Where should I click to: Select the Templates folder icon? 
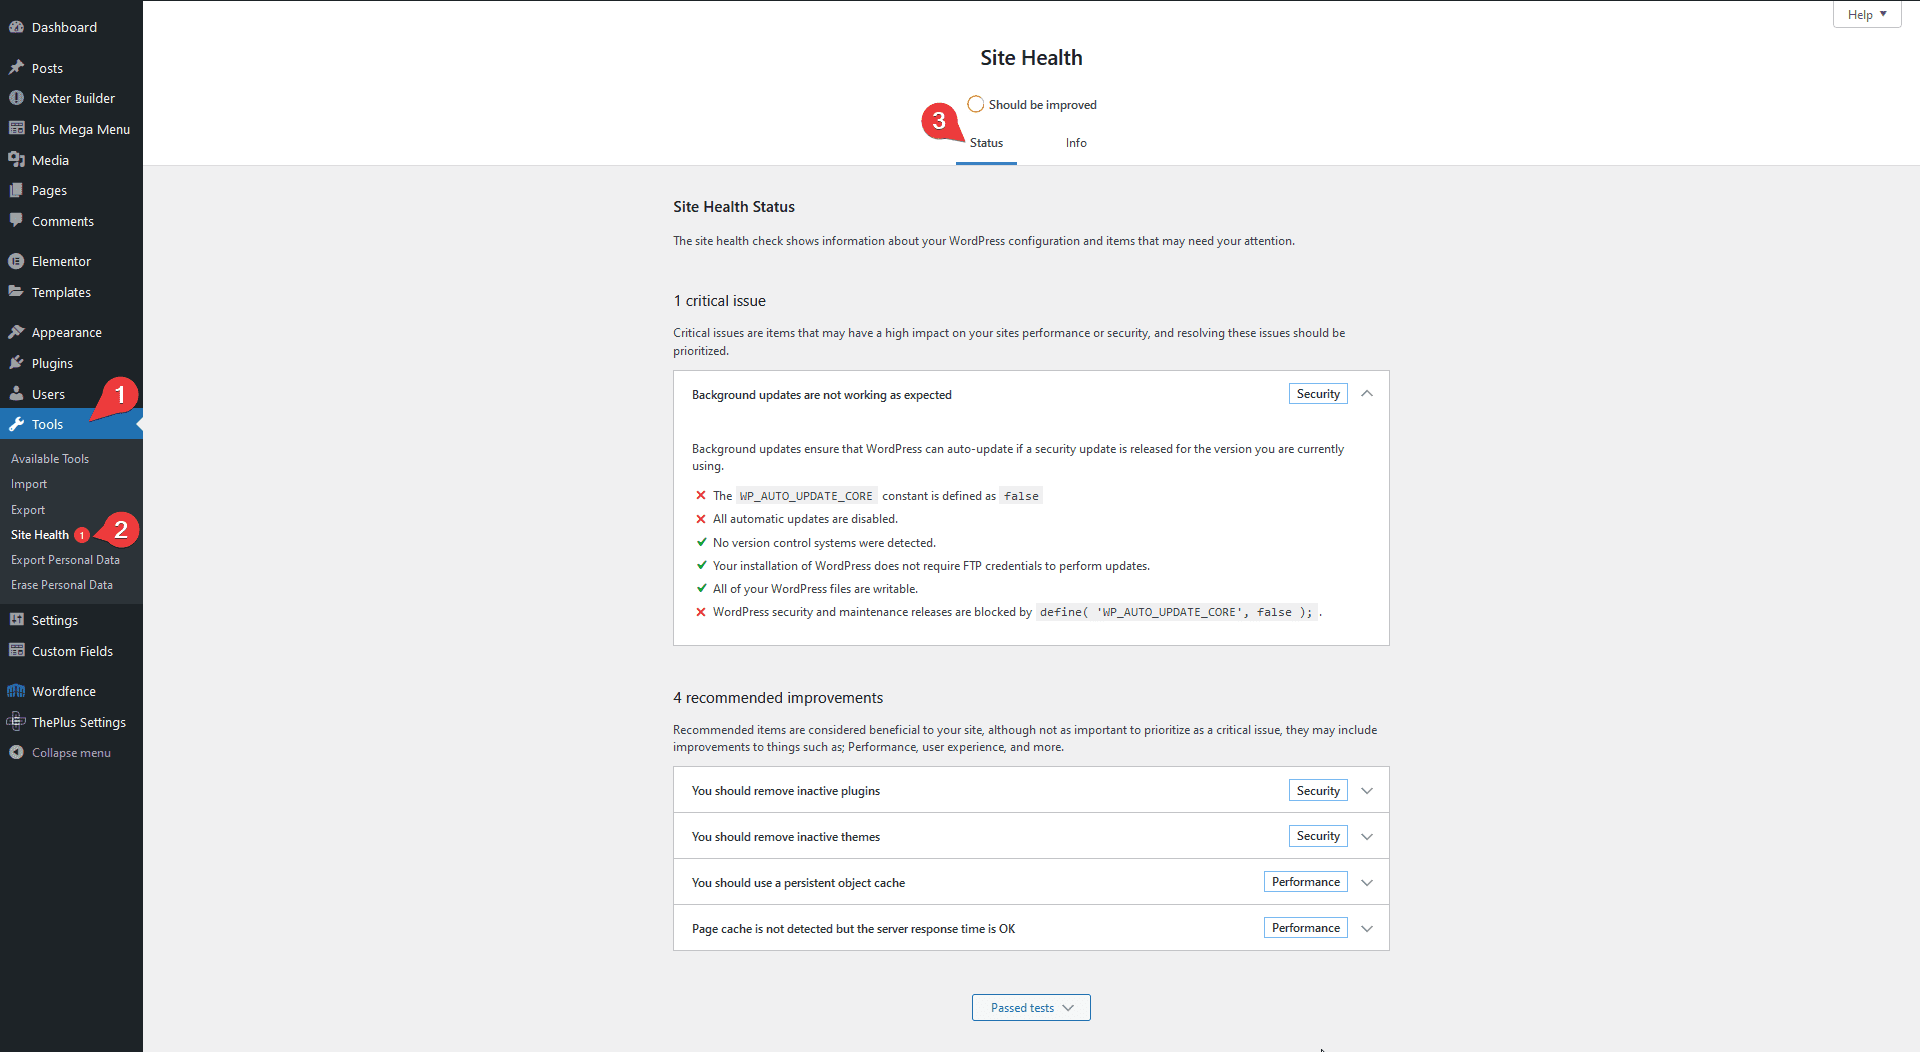pos(17,292)
